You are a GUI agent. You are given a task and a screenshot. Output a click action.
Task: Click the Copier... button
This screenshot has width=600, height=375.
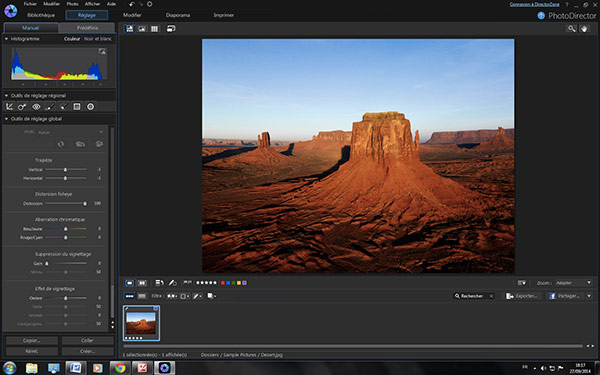[32, 340]
